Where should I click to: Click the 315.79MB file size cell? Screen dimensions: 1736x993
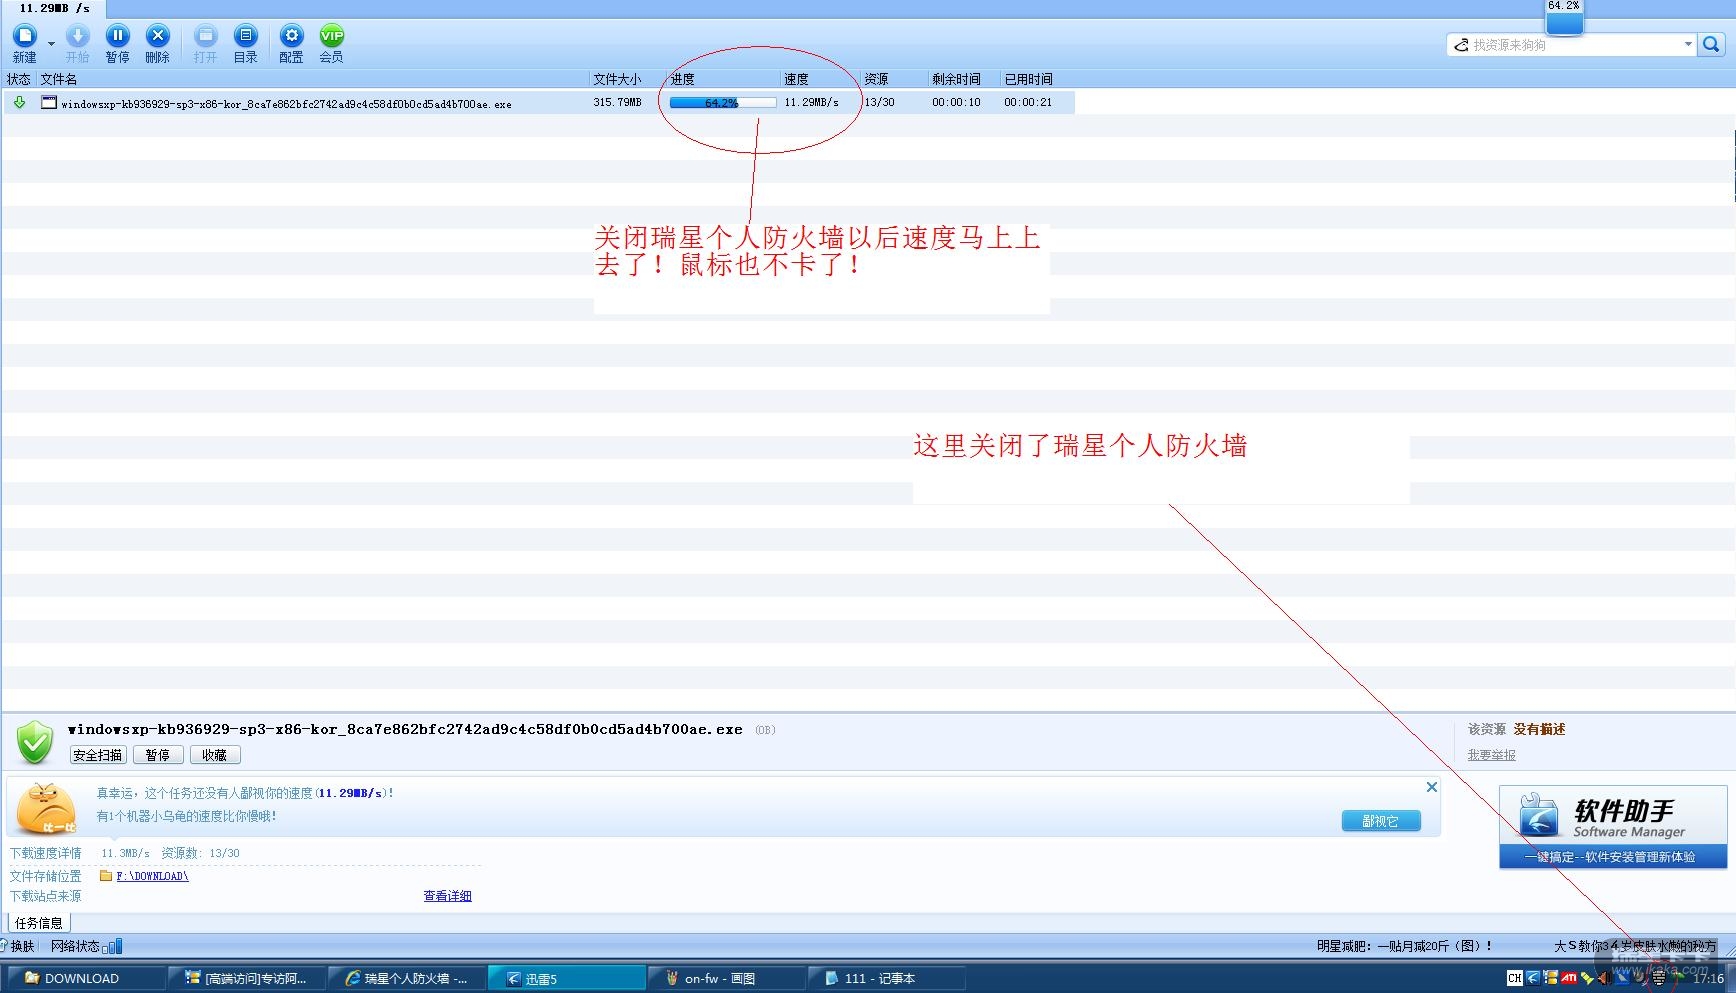[x=617, y=102]
